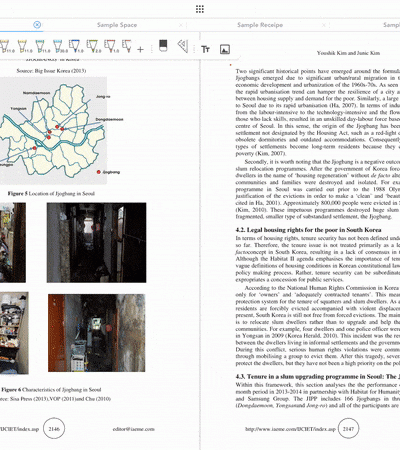Click the 'Dongdaemoon' map label
Viewport: 400px width, 450px height.
click(x=109, y=119)
